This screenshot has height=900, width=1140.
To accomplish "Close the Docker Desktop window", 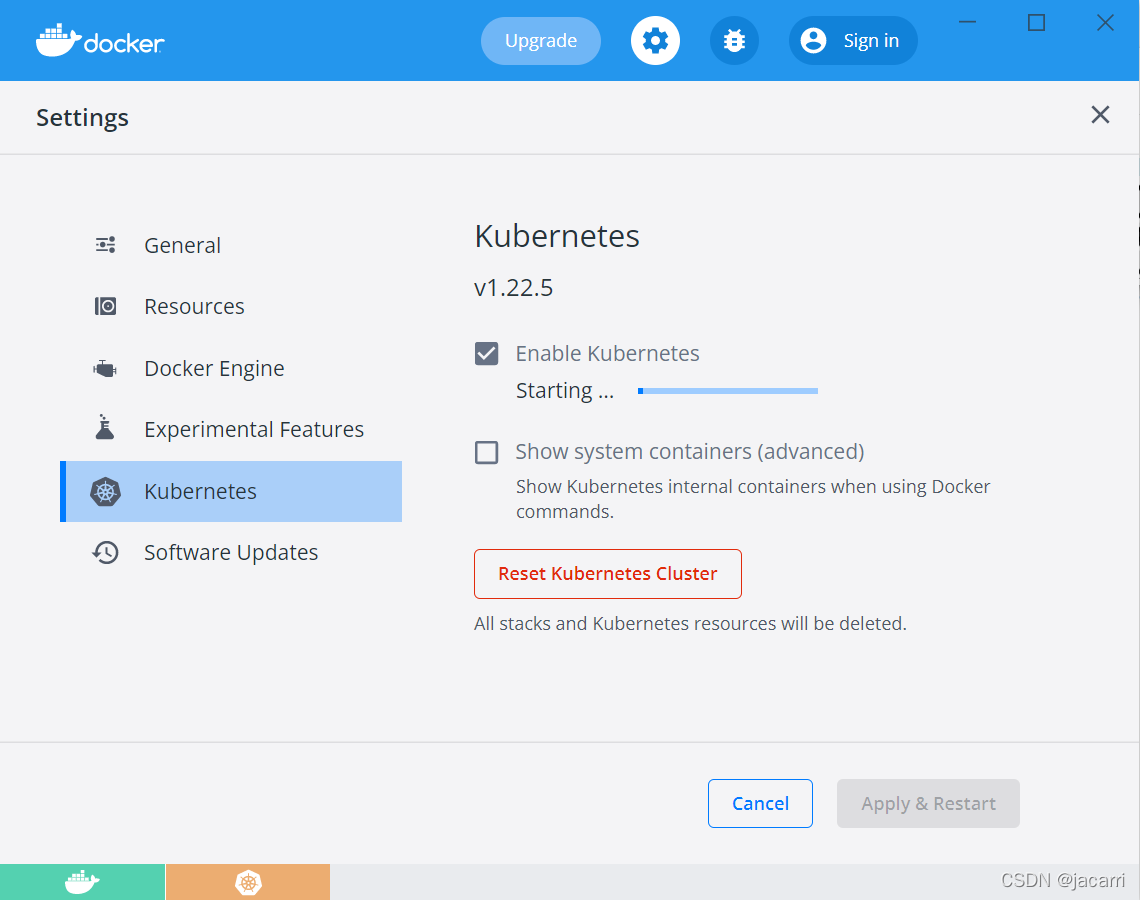I will point(1105,23).
